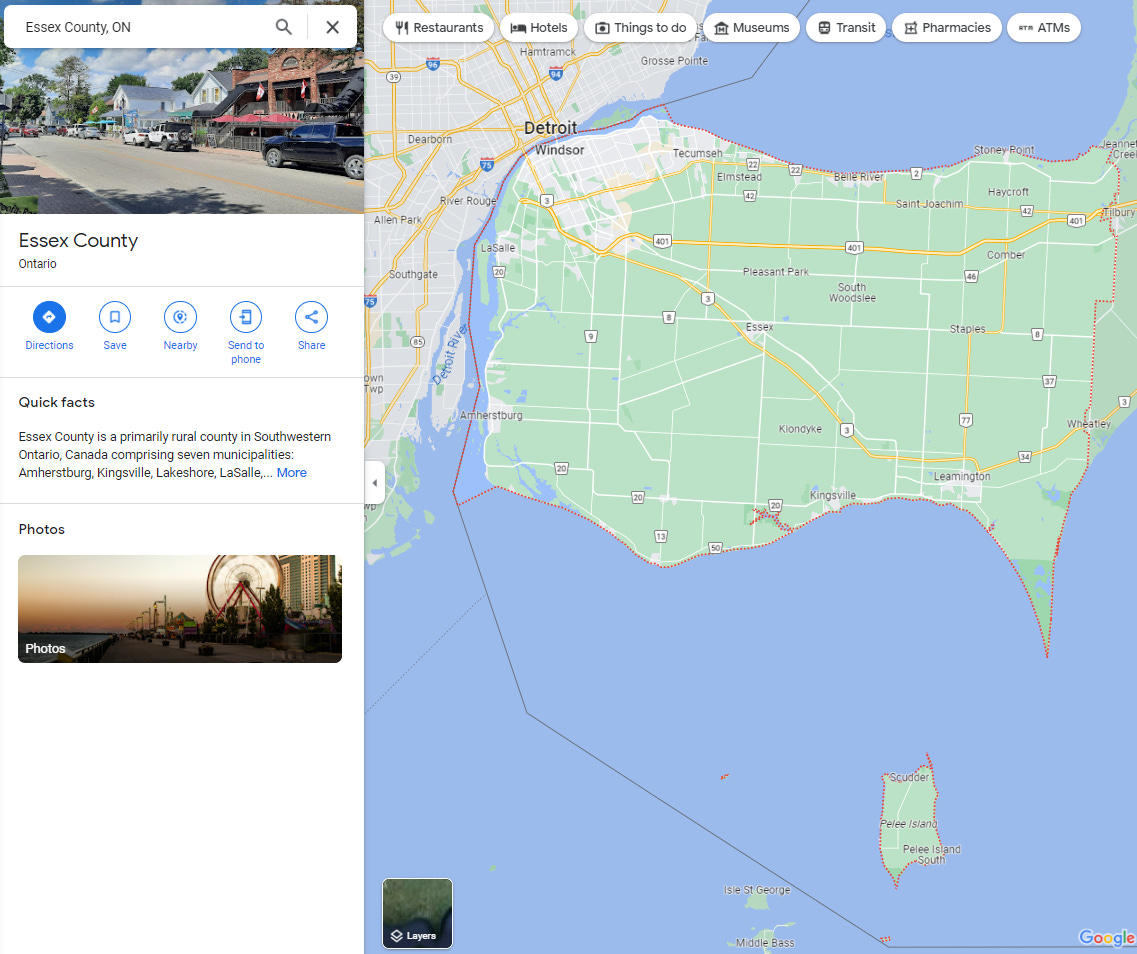Image resolution: width=1137 pixels, height=954 pixels.
Task: Click Klondyke label on map
Action: pos(800,429)
